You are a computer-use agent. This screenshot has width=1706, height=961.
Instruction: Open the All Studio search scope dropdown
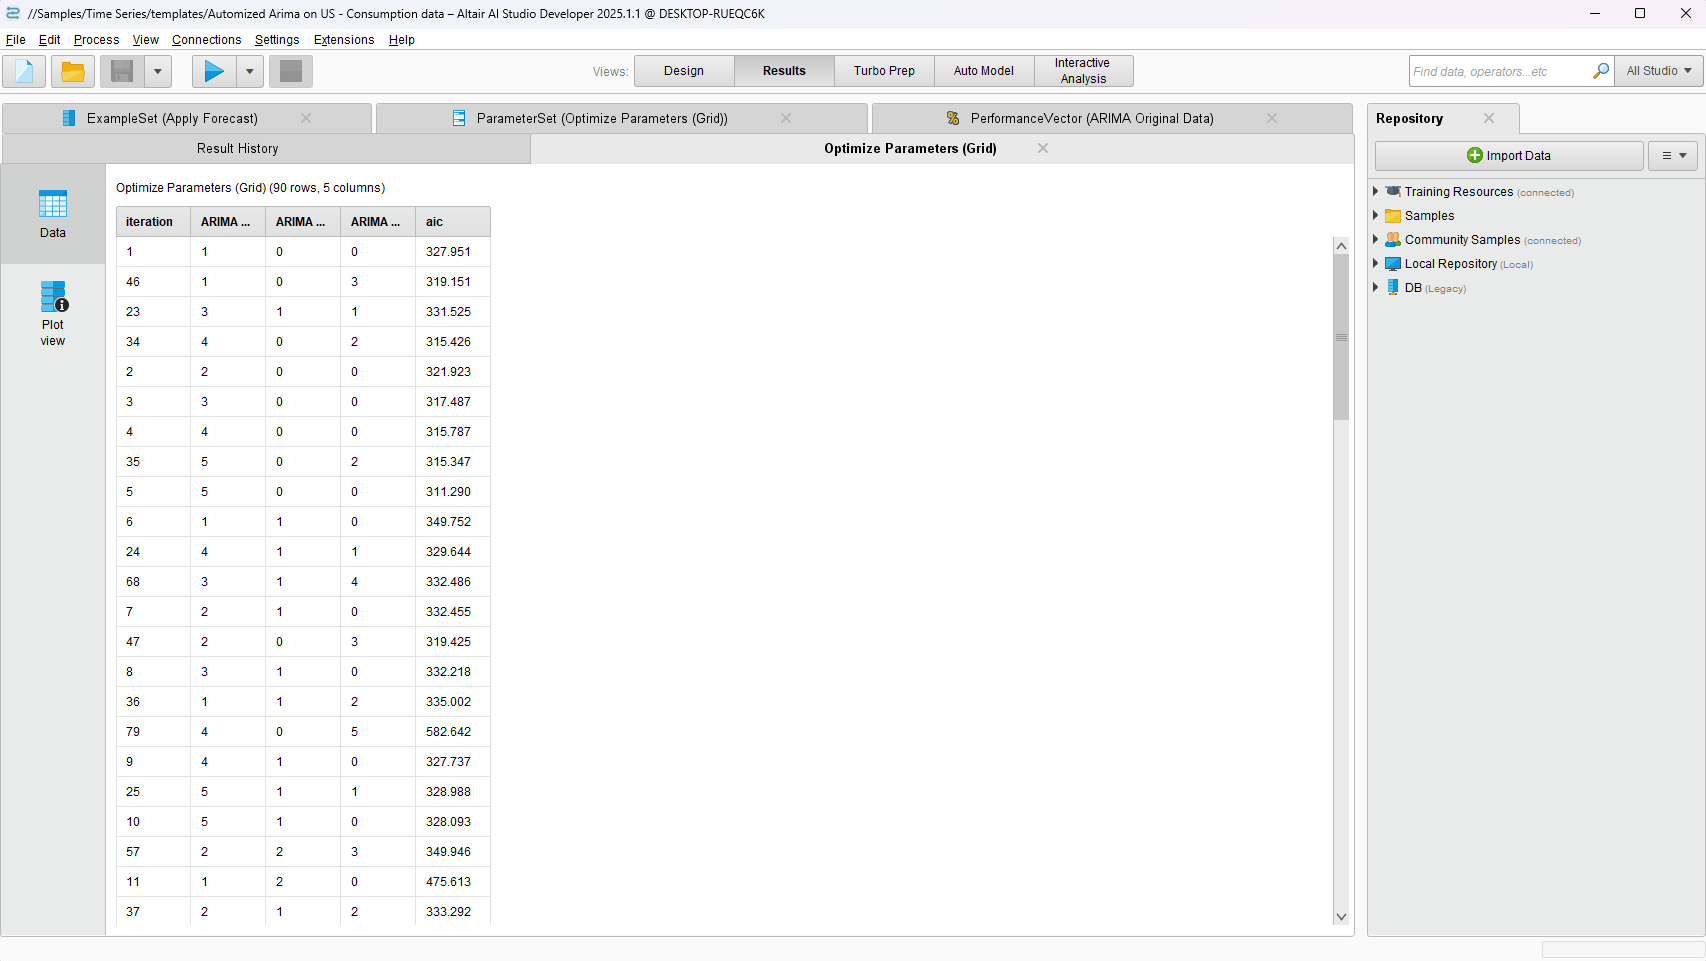(1659, 71)
